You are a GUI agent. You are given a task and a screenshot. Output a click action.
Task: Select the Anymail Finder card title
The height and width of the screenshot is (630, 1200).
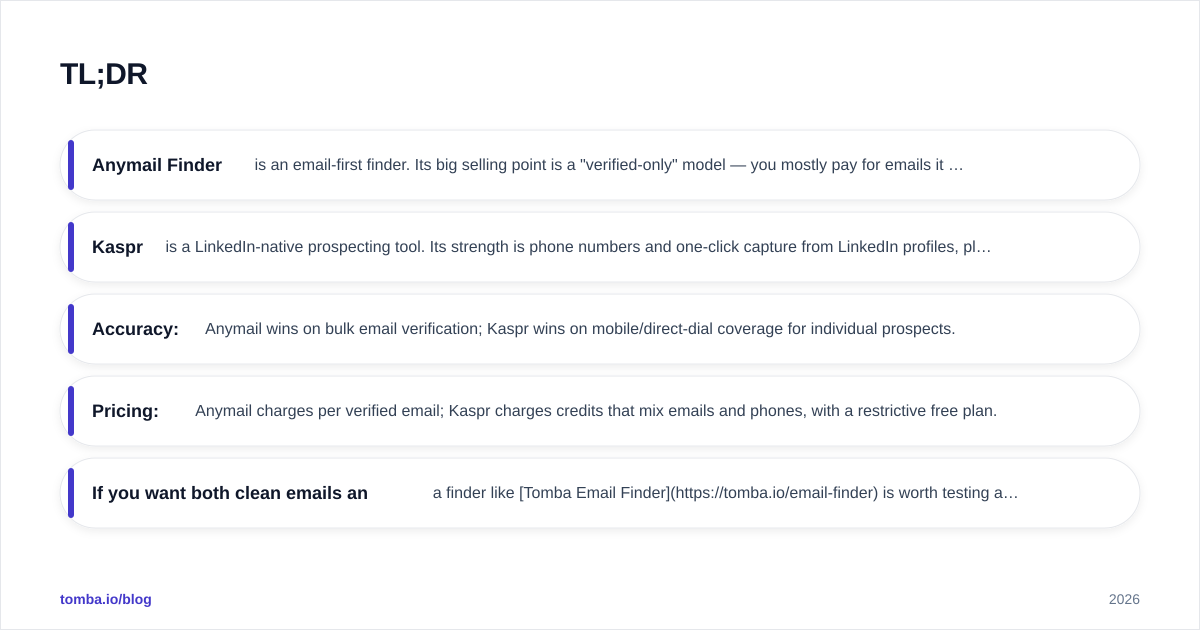pyautogui.click(x=157, y=165)
